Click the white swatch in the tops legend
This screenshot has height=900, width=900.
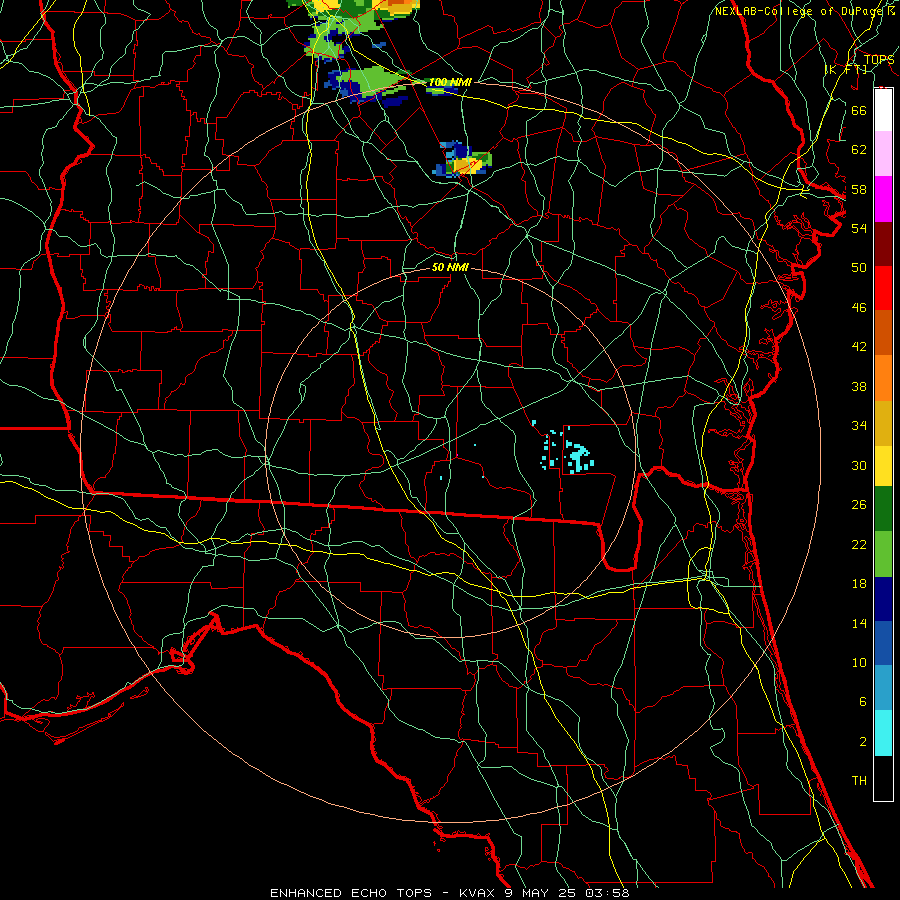pos(883,110)
